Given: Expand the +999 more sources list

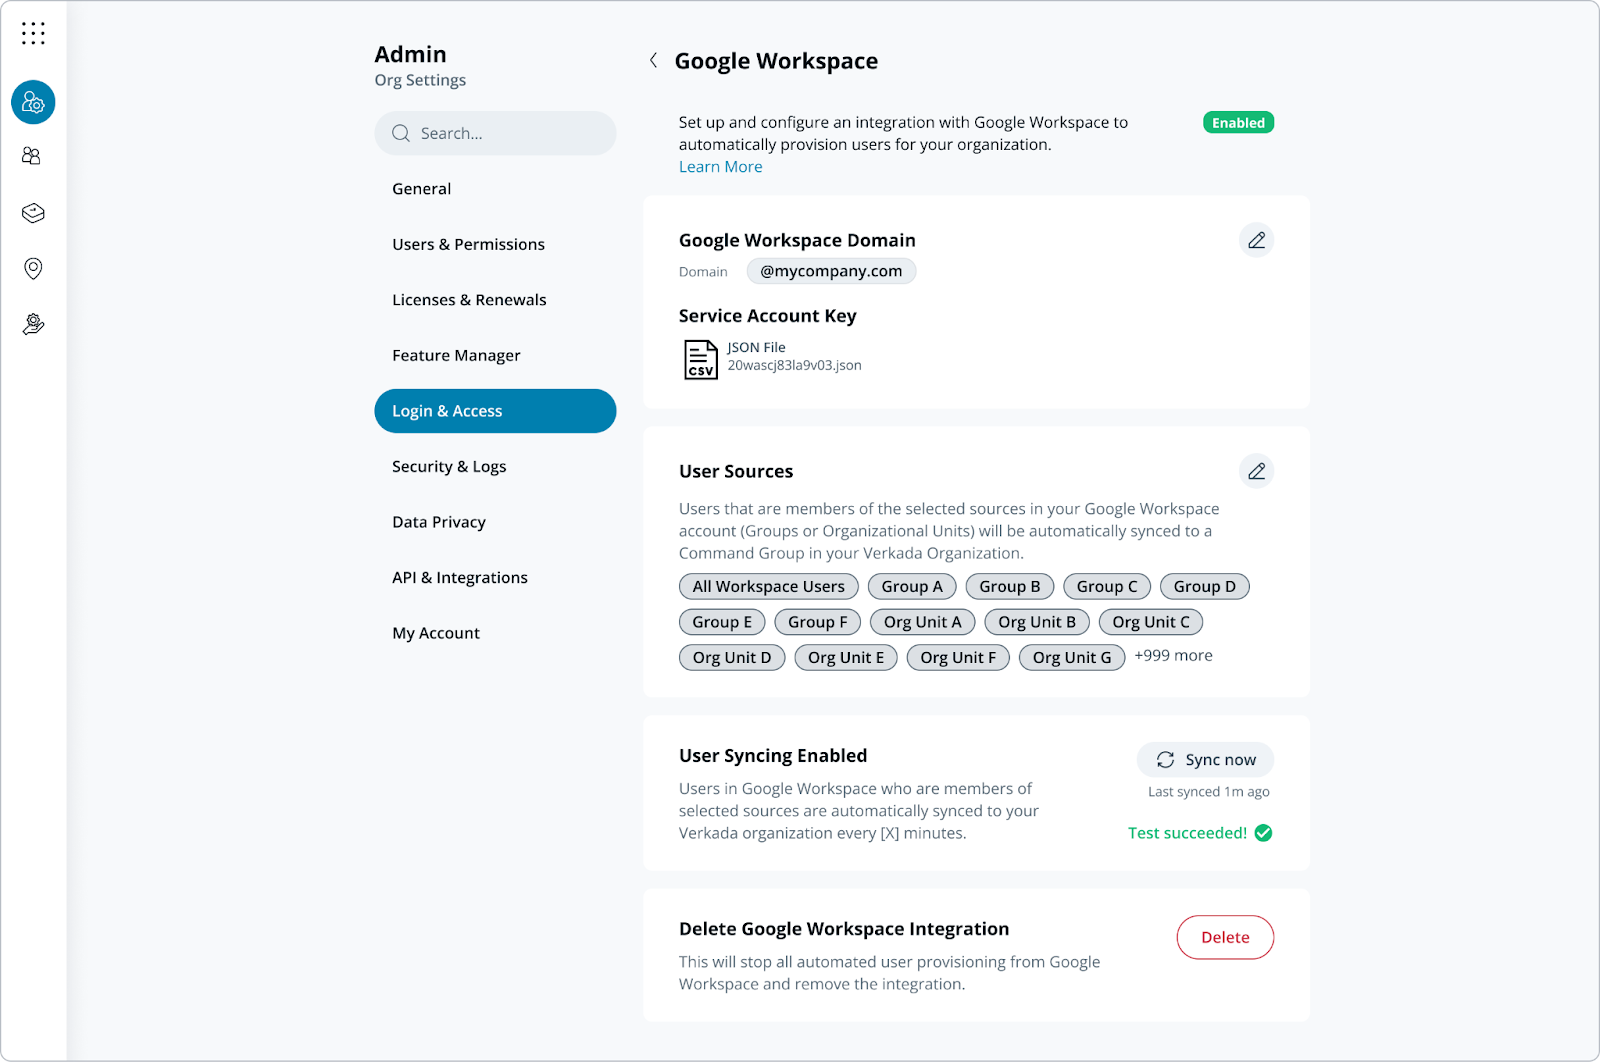Looking at the screenshot, I should click(1173, 656).
